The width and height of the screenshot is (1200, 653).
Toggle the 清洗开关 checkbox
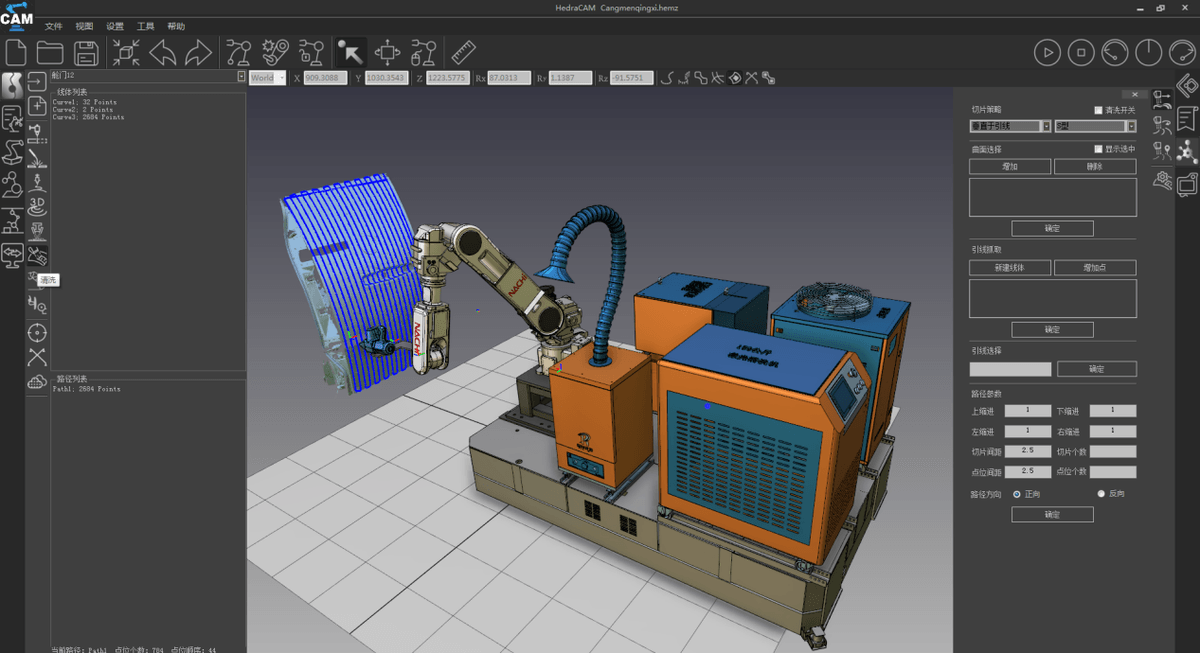(1098, 110)
